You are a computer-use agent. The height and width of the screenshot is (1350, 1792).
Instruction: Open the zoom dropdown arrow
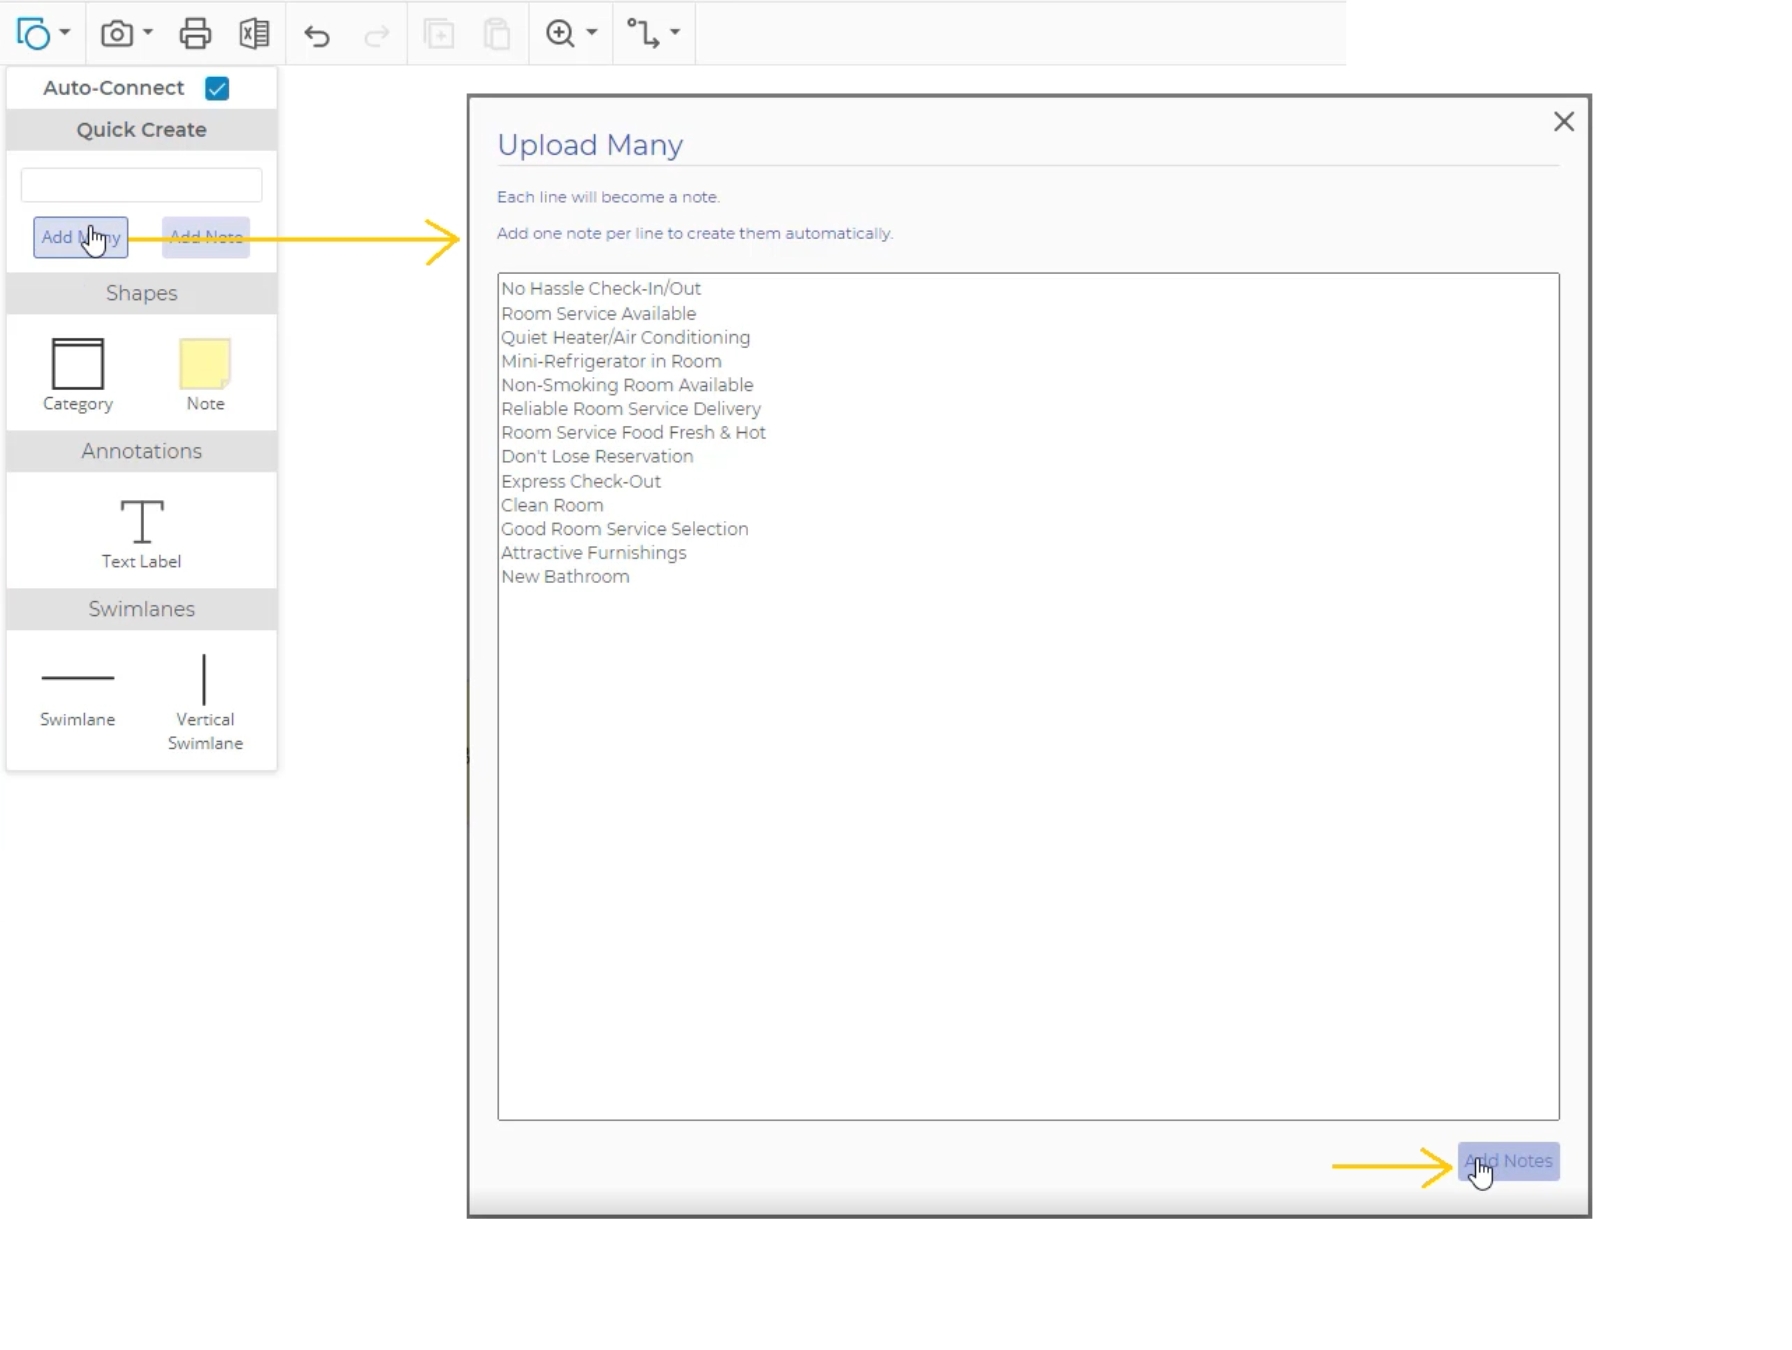click(592, 33)
